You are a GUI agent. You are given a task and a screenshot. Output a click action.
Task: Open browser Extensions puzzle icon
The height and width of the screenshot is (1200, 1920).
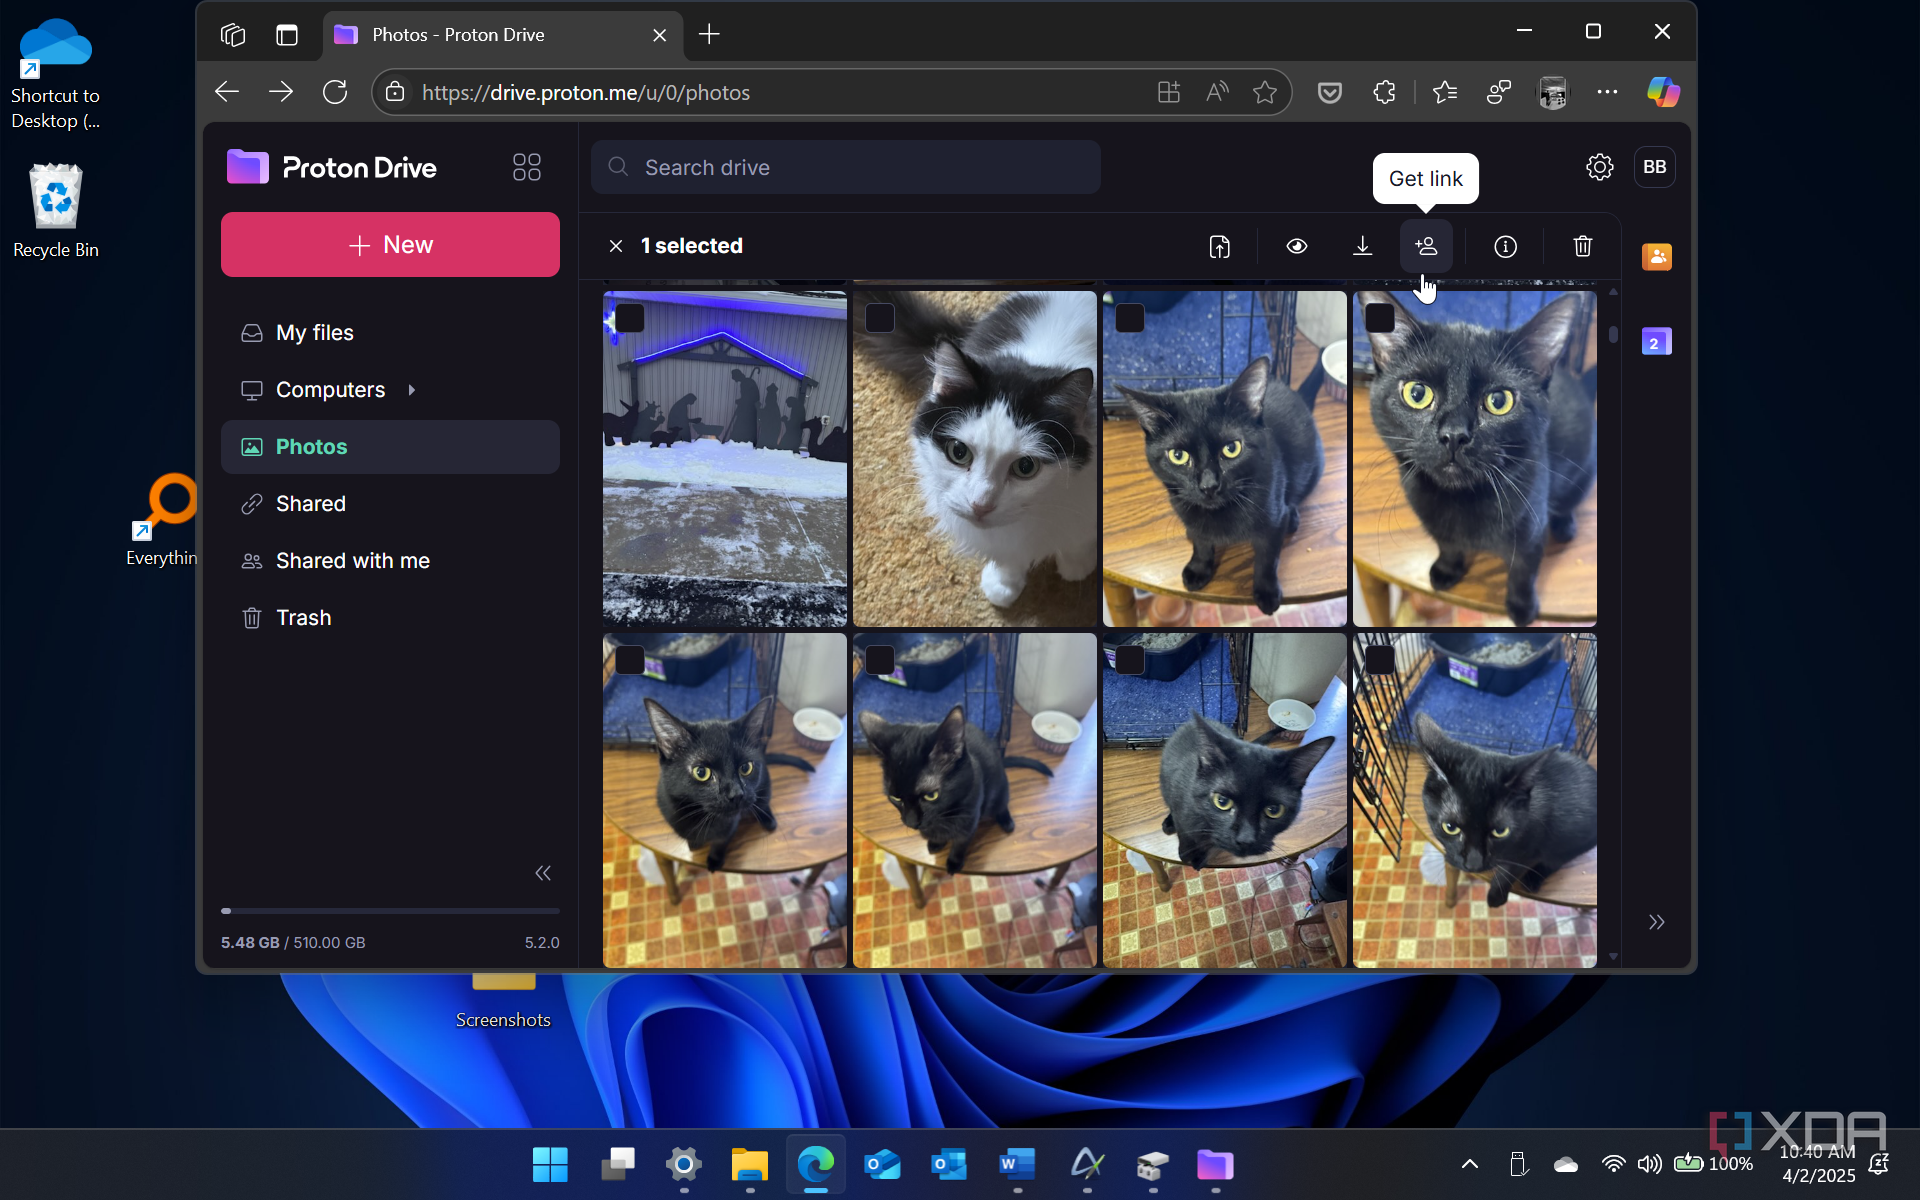1384,92
